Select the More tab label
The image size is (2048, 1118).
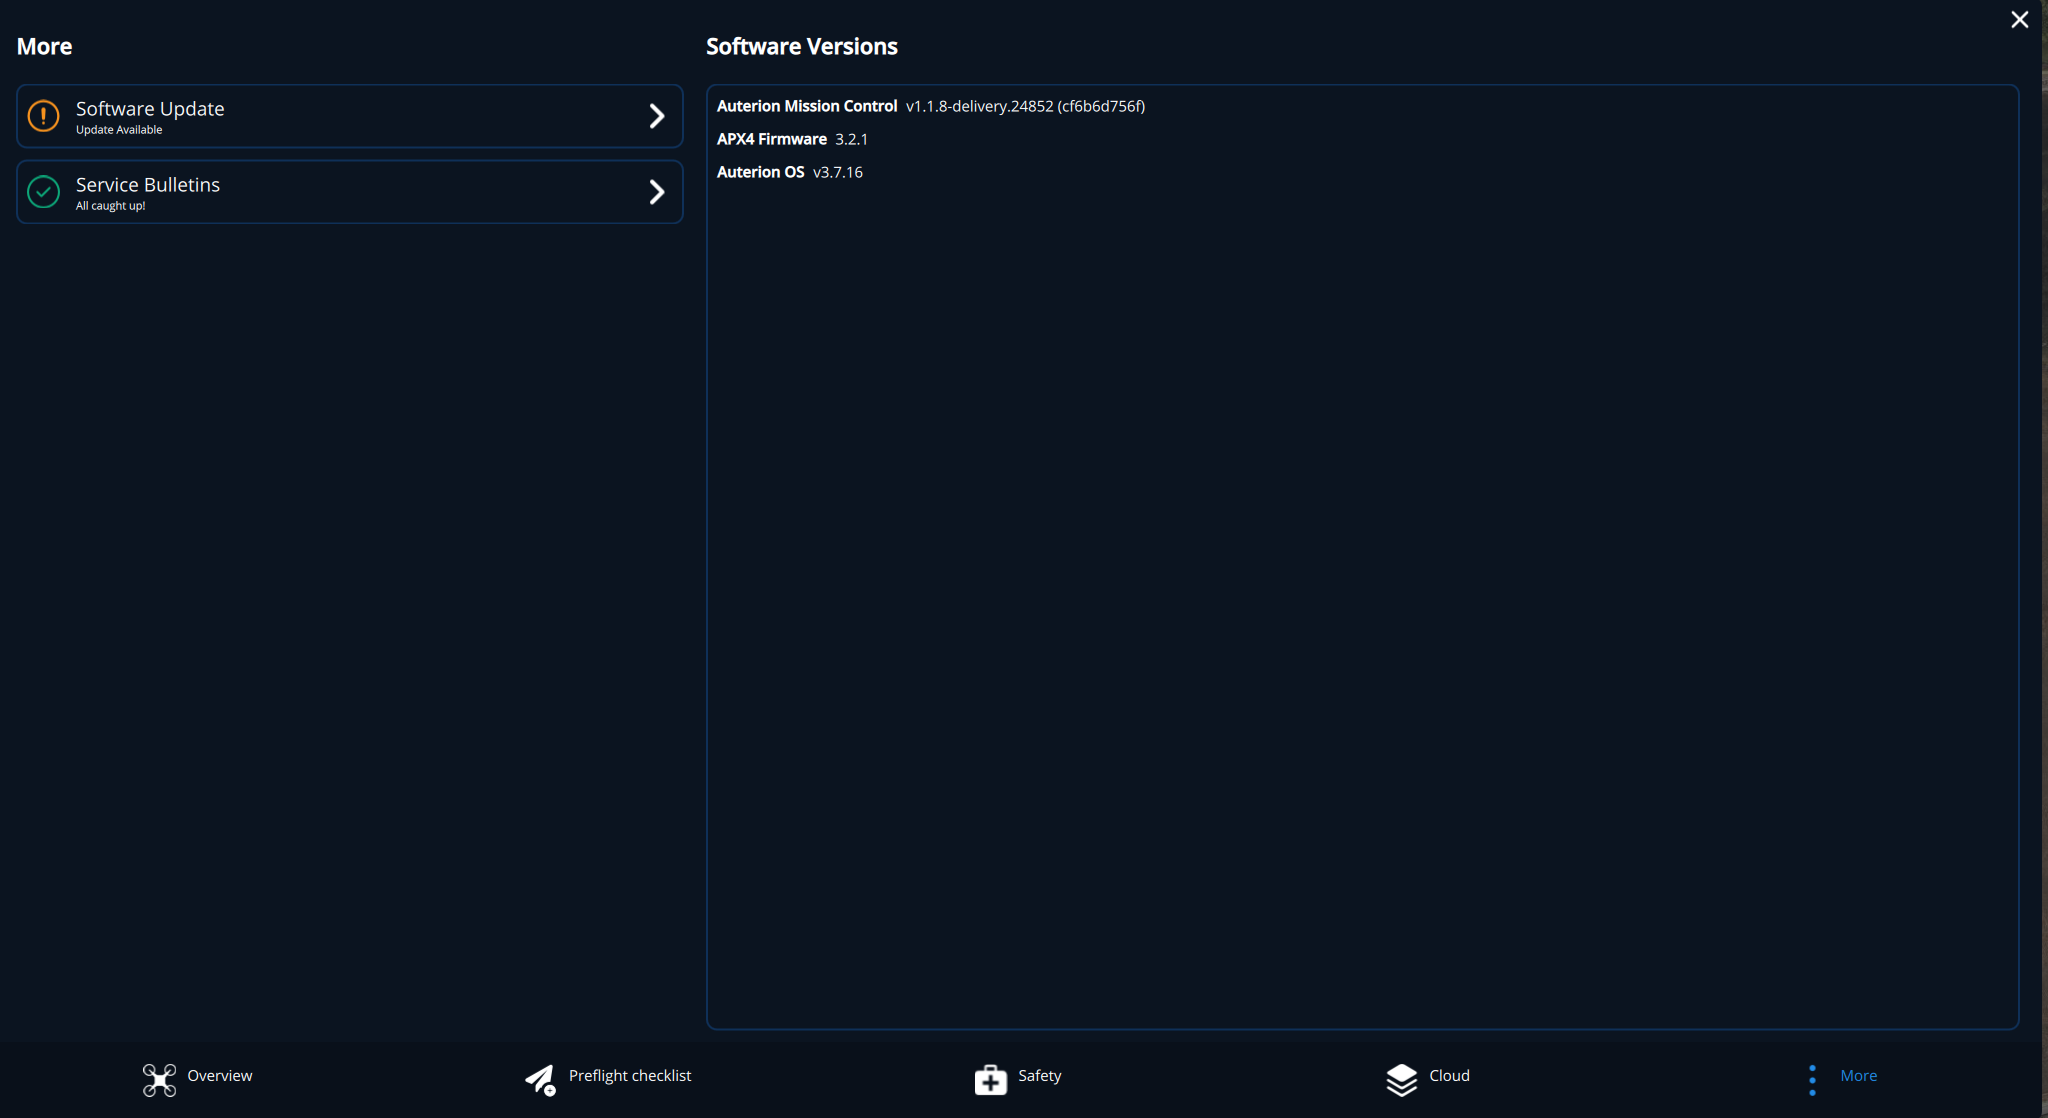click(1858, 1076)
